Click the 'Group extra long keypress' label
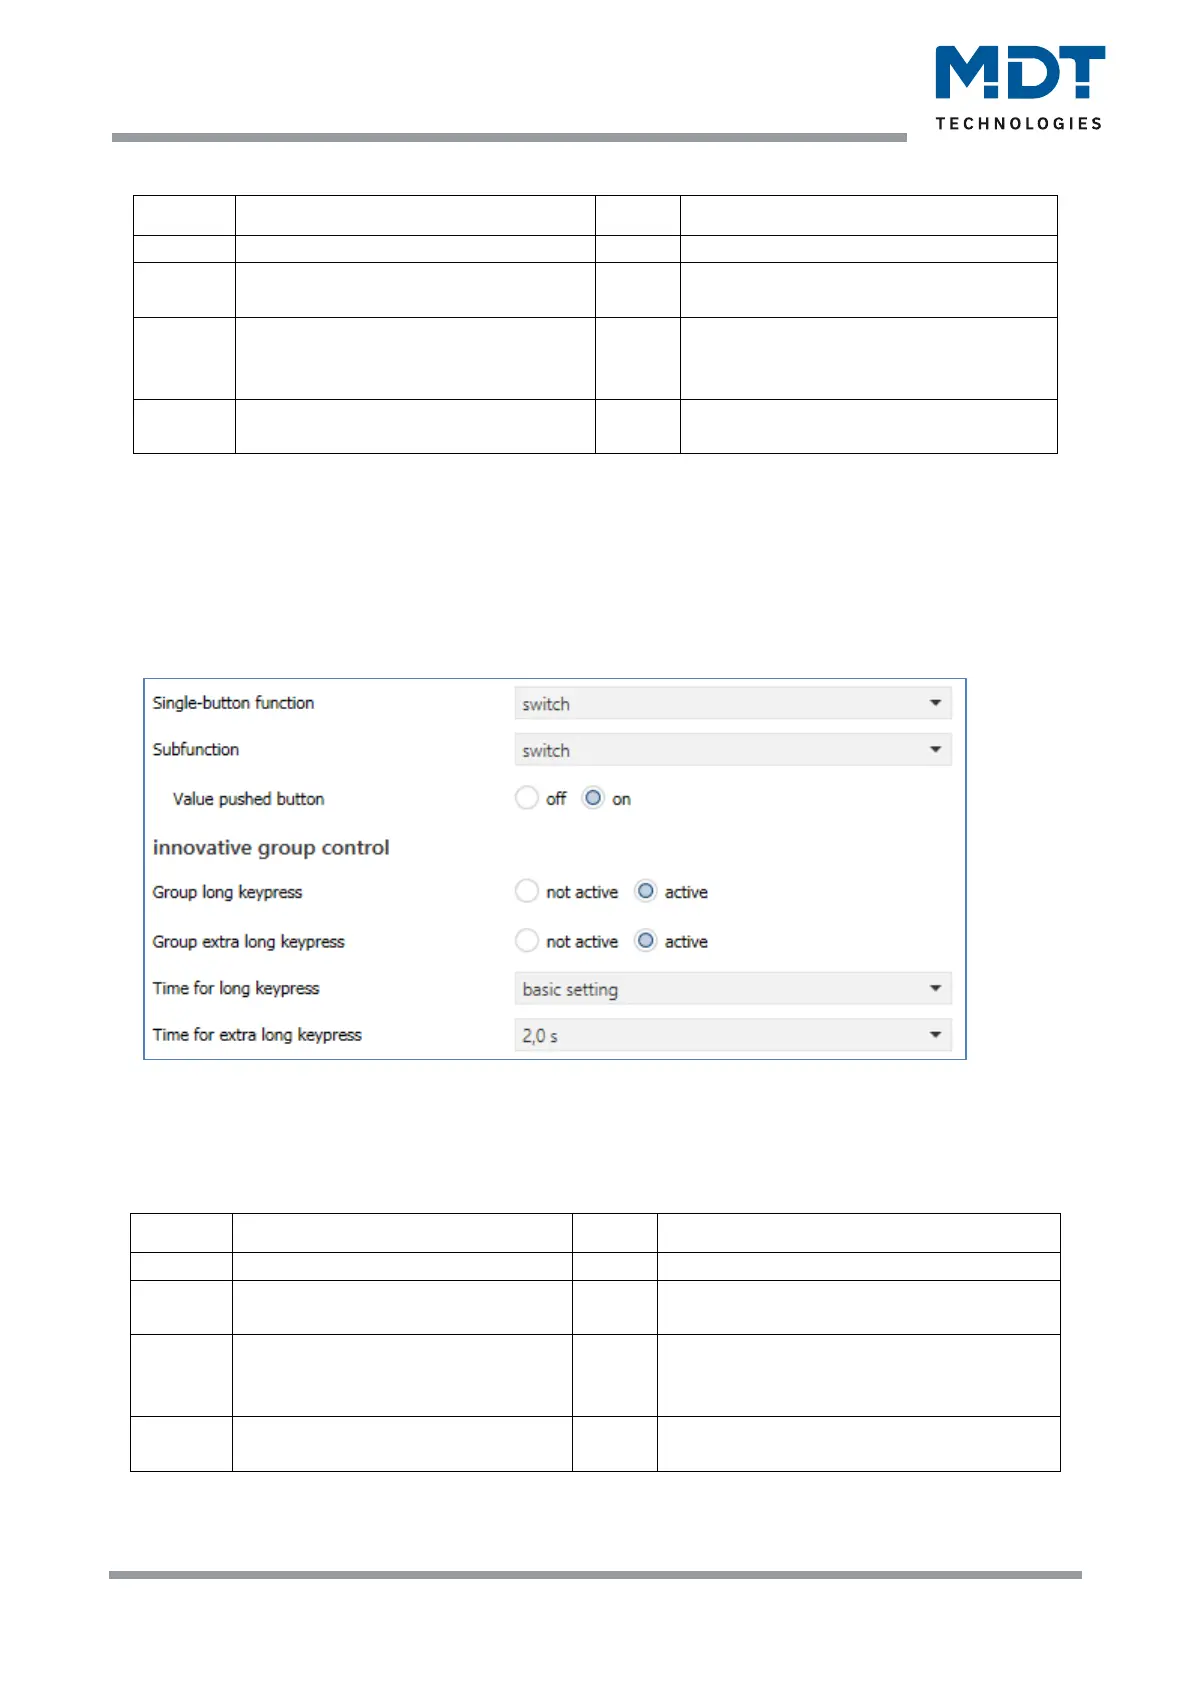 pos(248,942)
